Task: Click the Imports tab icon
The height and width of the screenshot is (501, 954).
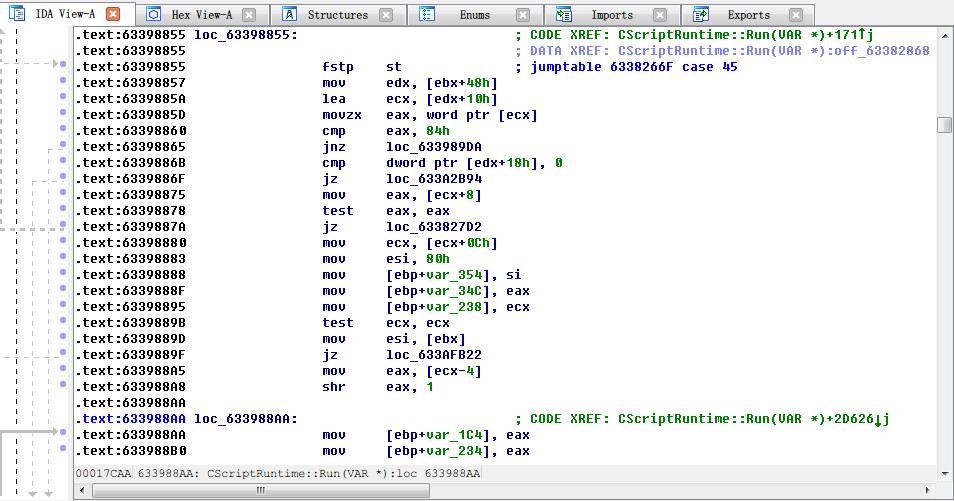Action: click(x=564, y=15)
